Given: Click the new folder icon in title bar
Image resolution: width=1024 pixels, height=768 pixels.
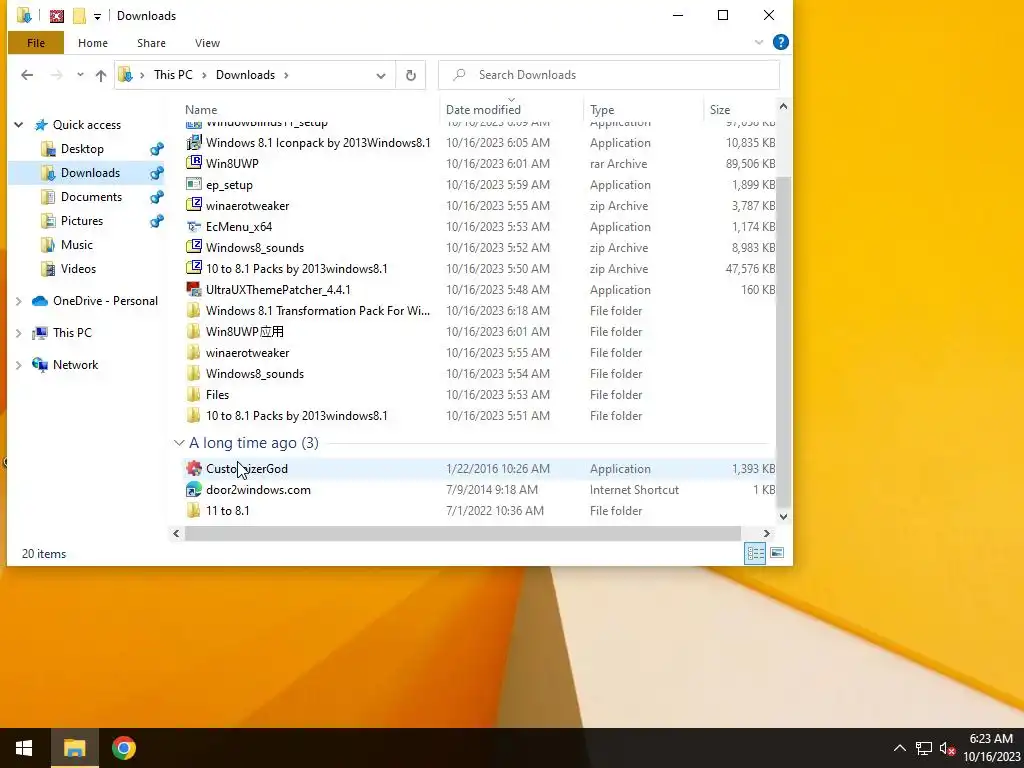Looking at the screenshot, I should [79, 16].
